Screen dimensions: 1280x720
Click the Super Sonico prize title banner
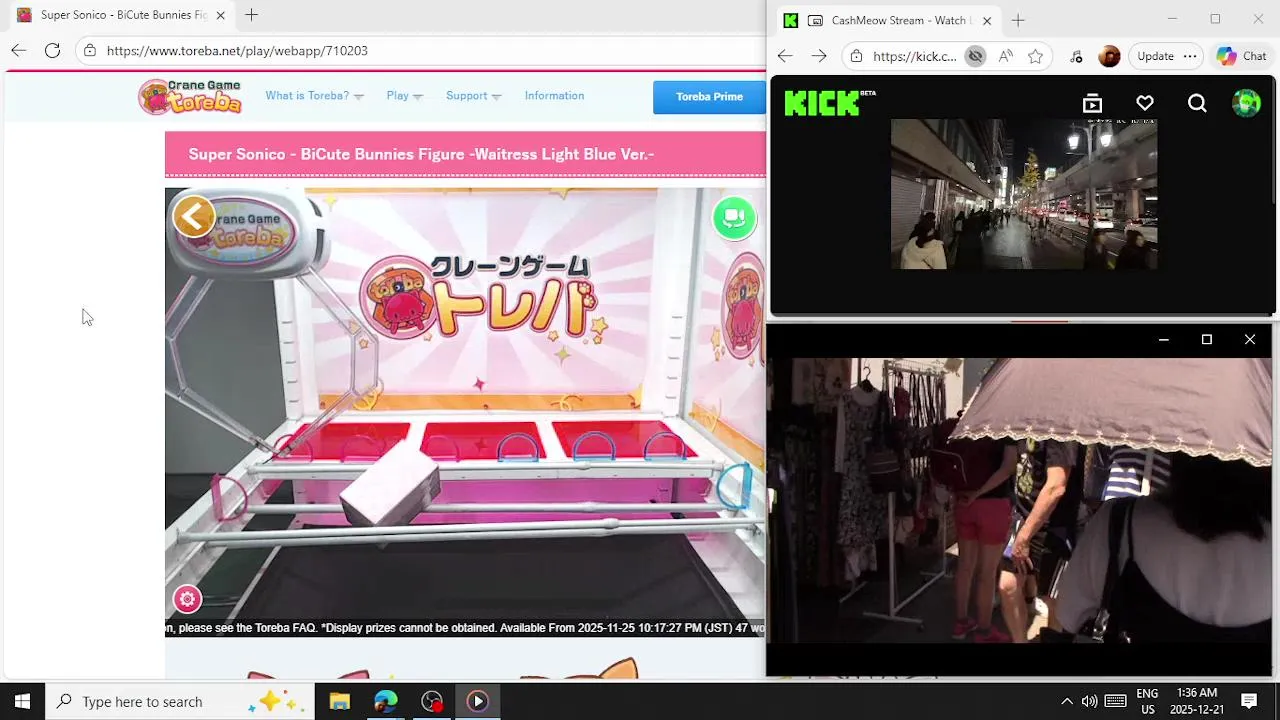click(465, 154)
